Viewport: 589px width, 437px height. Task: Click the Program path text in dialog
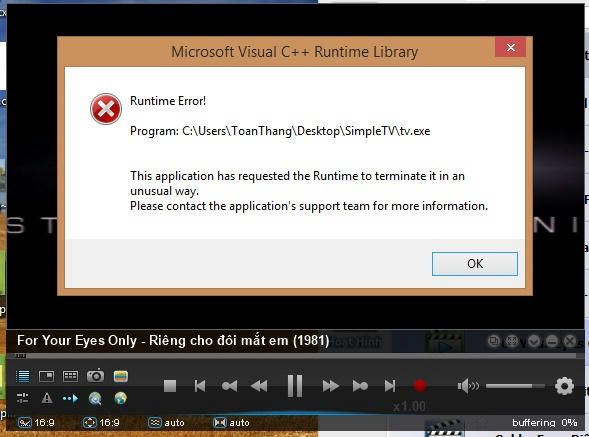coord(280,131)
